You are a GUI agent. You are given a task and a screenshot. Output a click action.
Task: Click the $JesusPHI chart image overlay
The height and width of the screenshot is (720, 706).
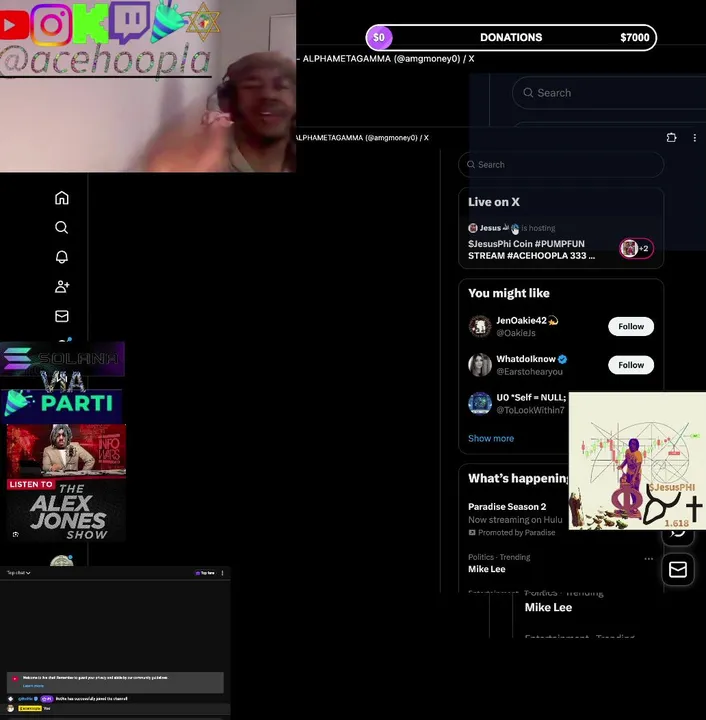pyautogui.click(x=637, y=461)
